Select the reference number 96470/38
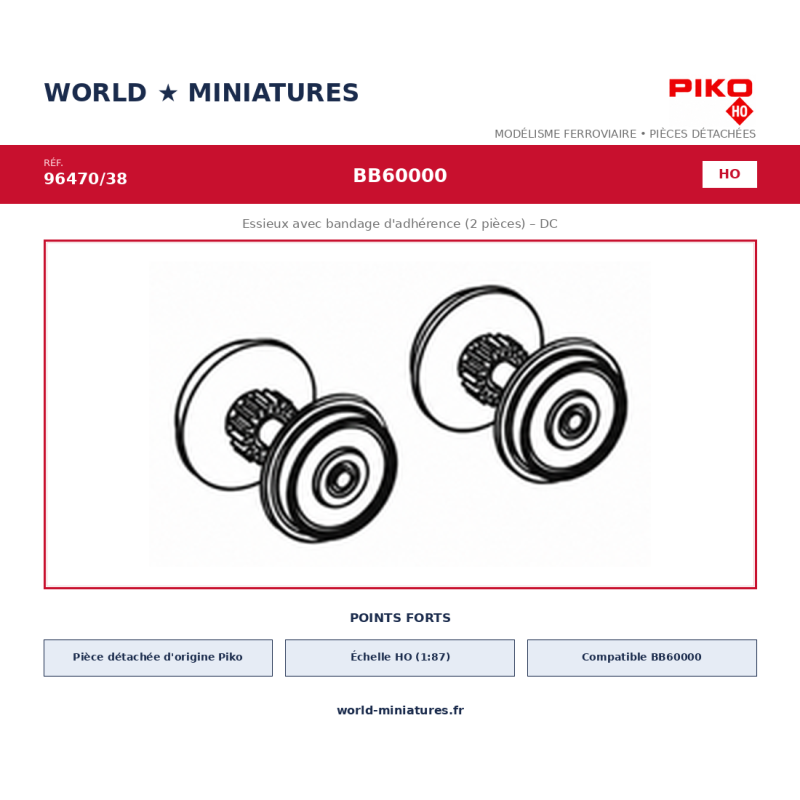 coord(85,179)
